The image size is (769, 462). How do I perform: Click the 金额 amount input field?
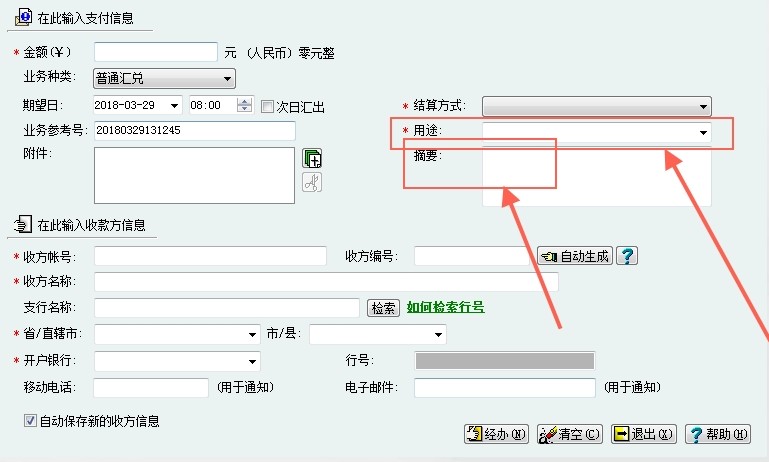[155, 52]
